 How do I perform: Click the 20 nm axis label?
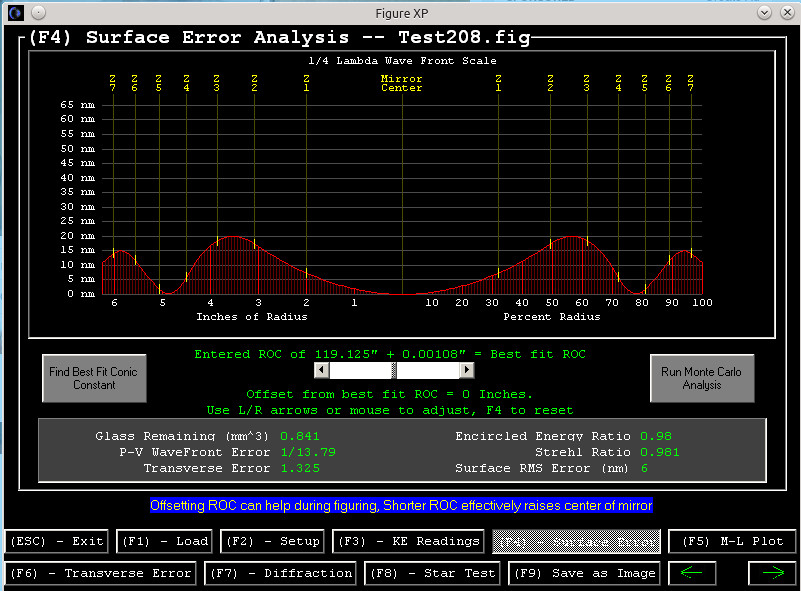pyautogui.click(x=78, y=235)
